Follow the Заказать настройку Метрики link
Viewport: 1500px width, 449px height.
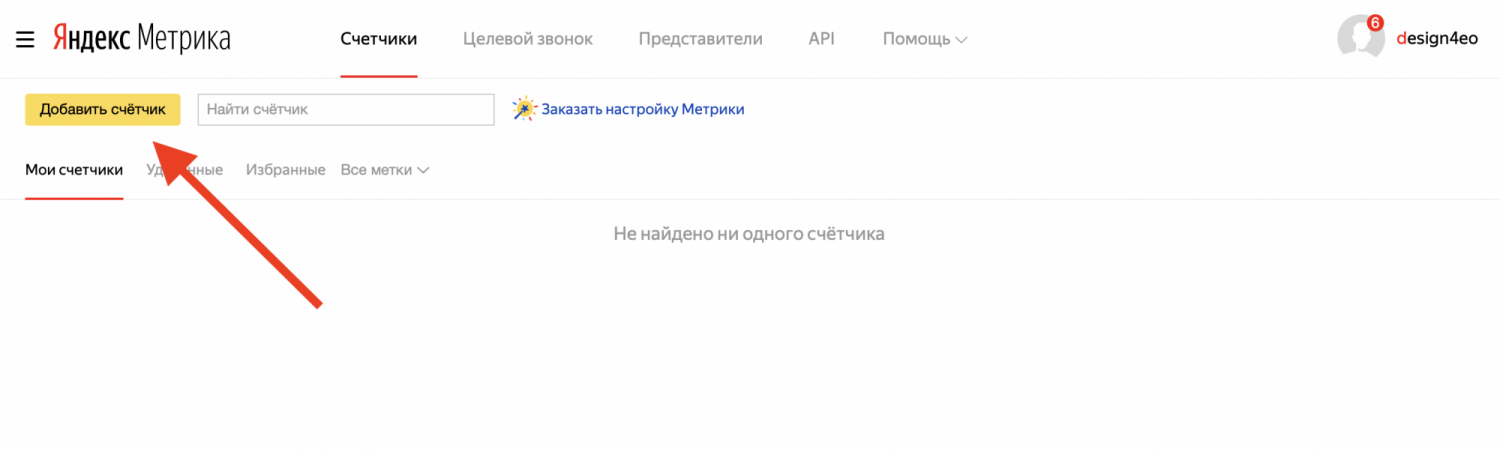click(642, 109)
